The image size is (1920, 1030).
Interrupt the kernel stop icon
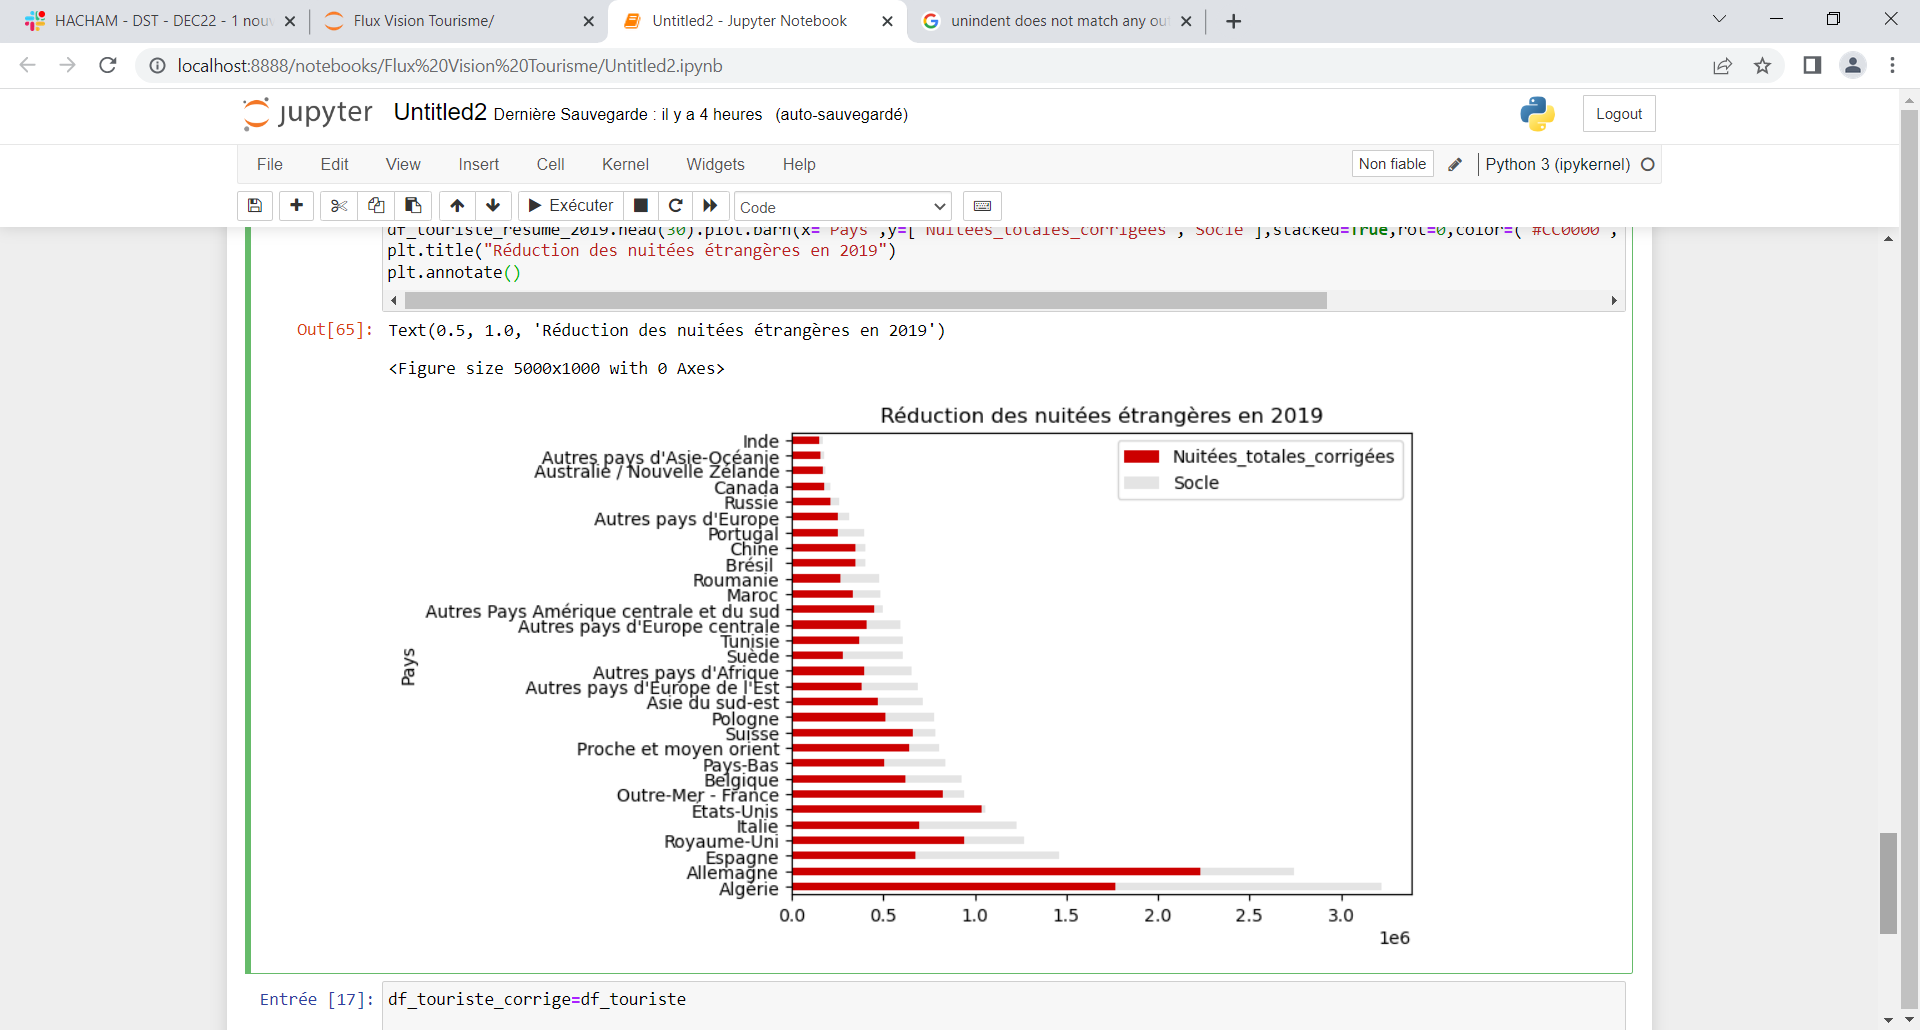[x=641, y=206]
